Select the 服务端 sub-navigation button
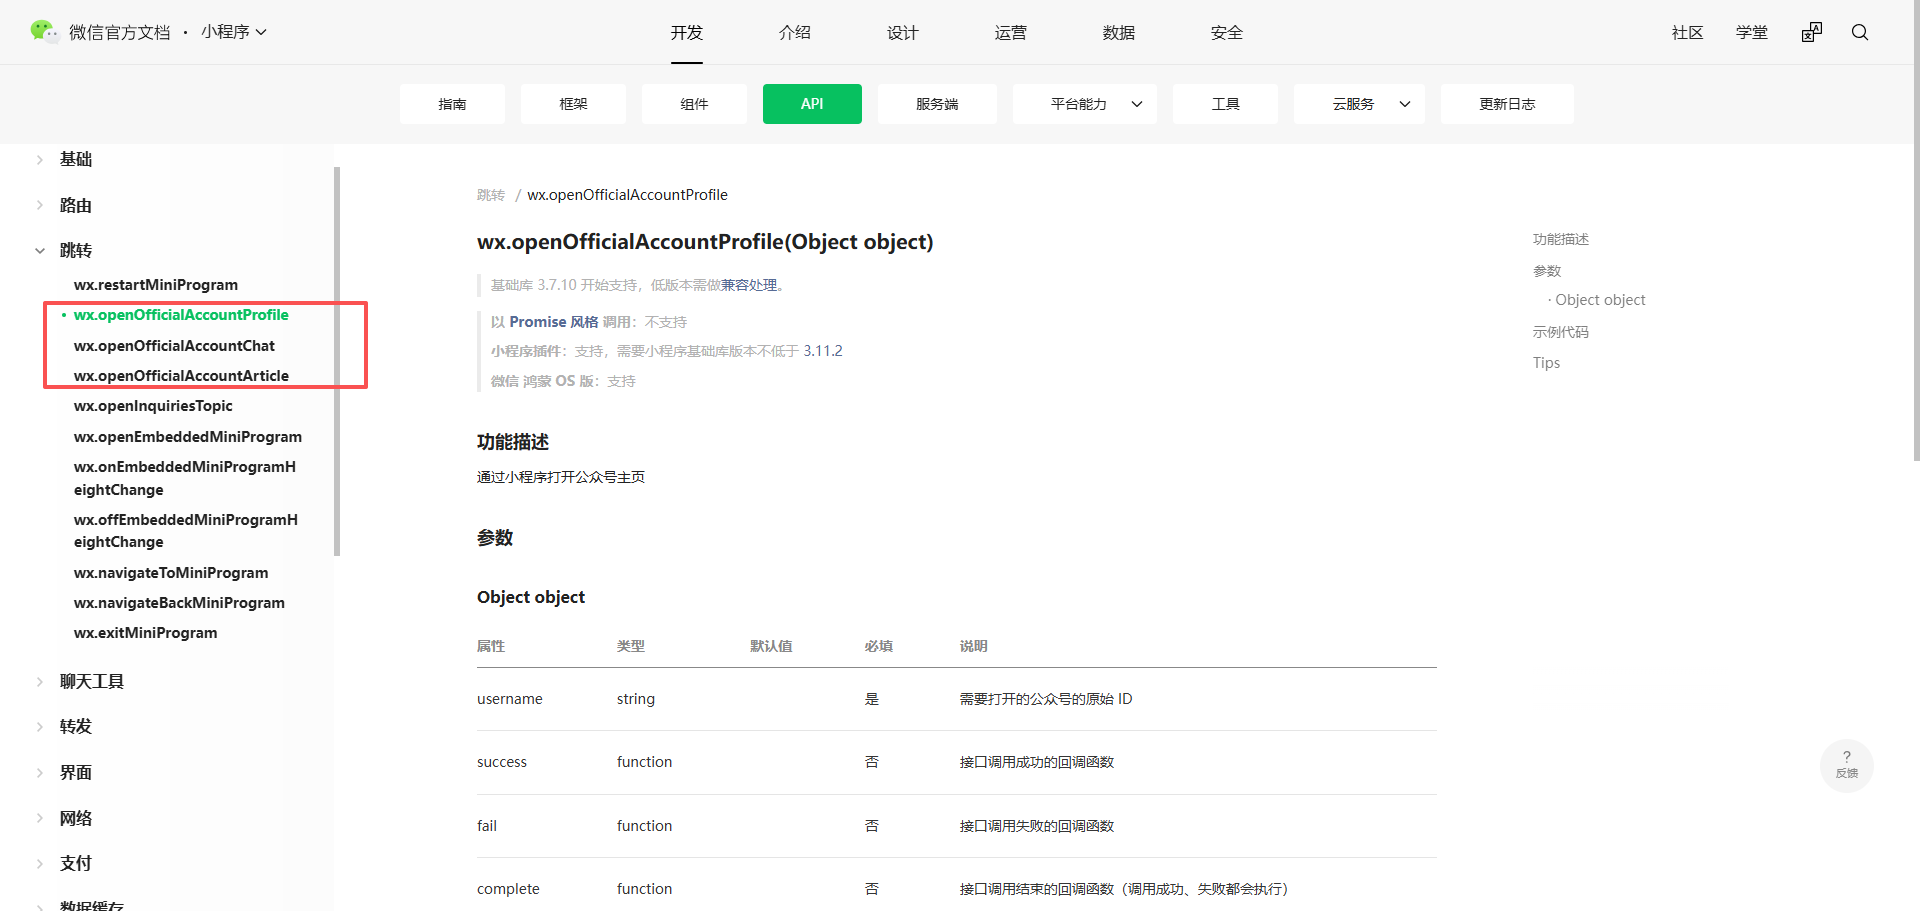The image size is (1920, 911). (937, 104)
